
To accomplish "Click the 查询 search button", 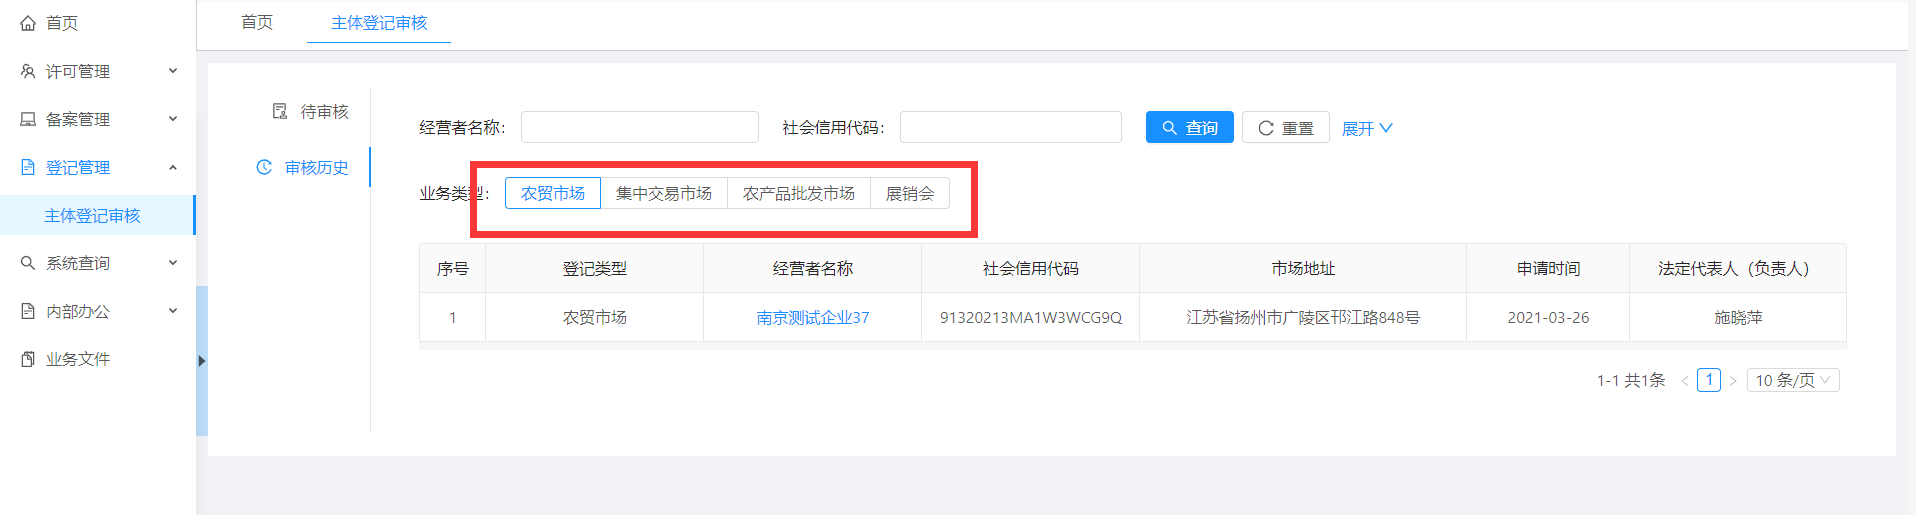I will click(x=1189, y=128).
